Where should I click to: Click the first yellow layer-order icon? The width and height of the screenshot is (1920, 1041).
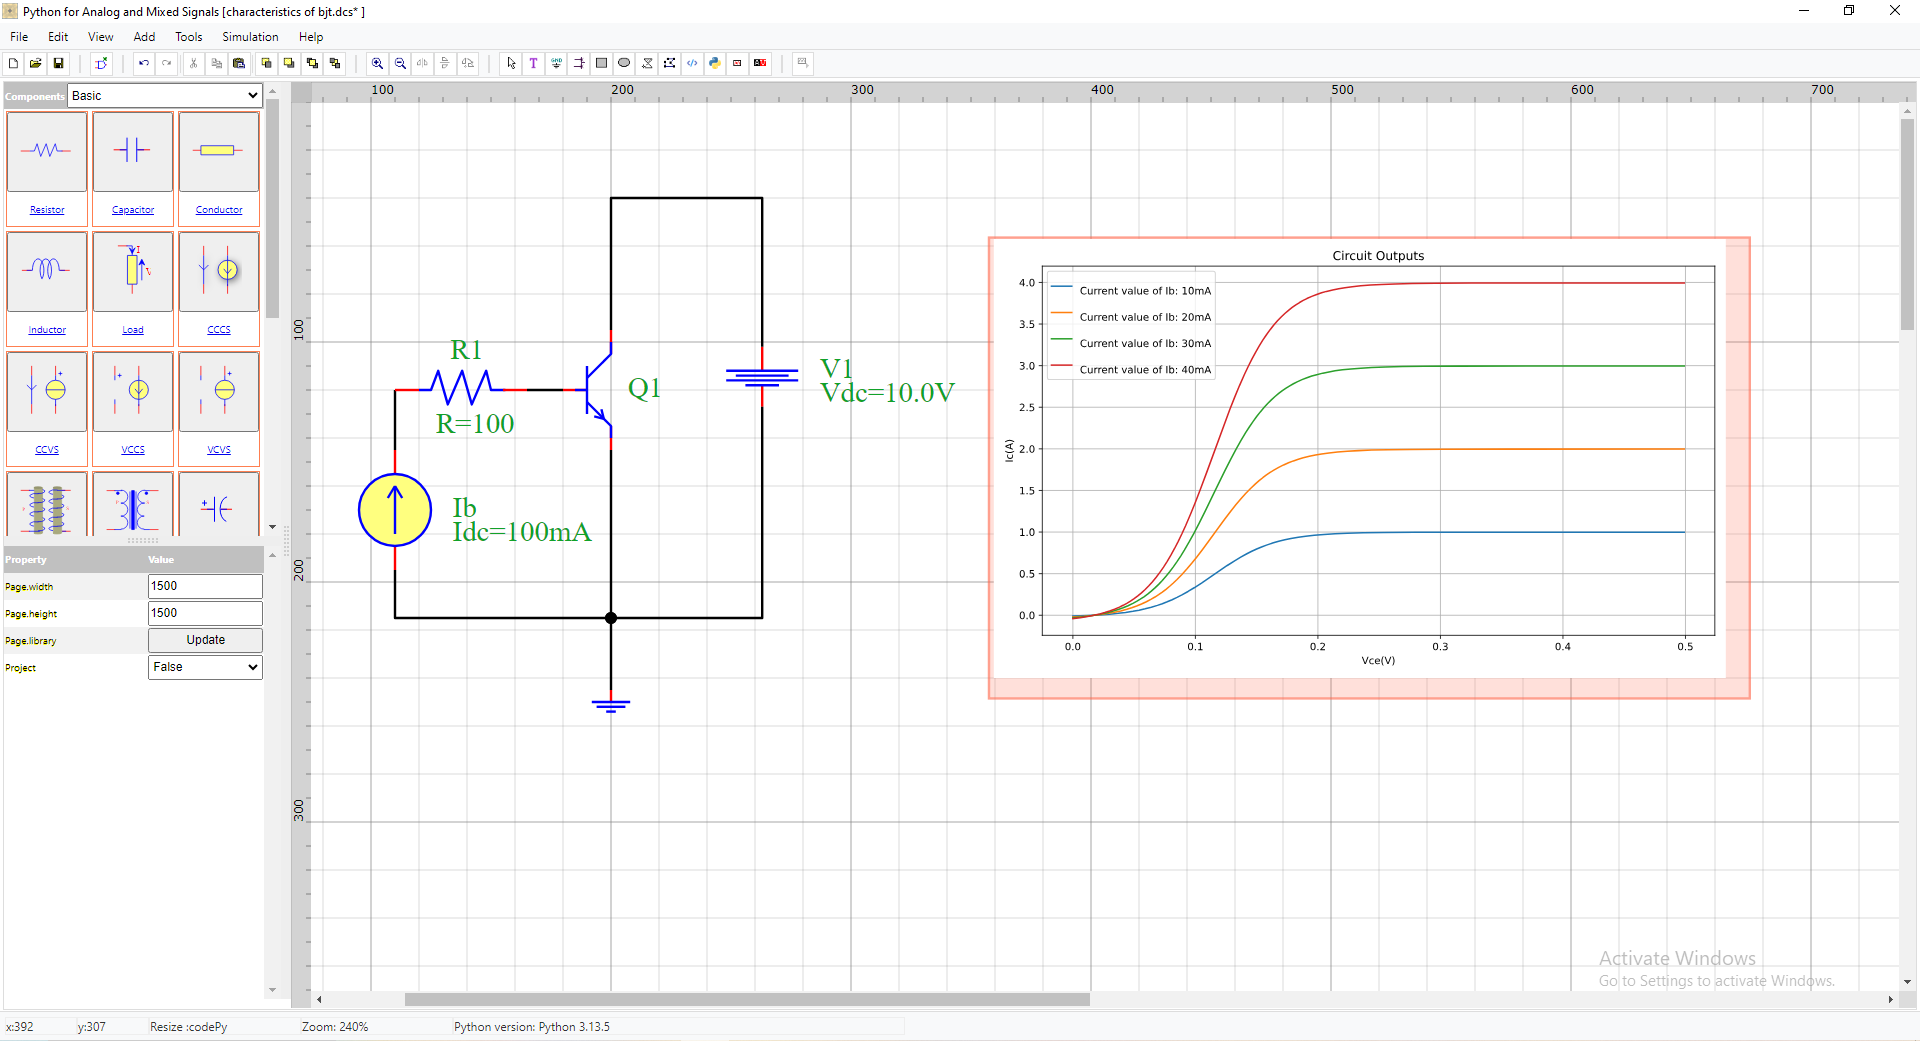pyautogui.click(x=266, y=63)
